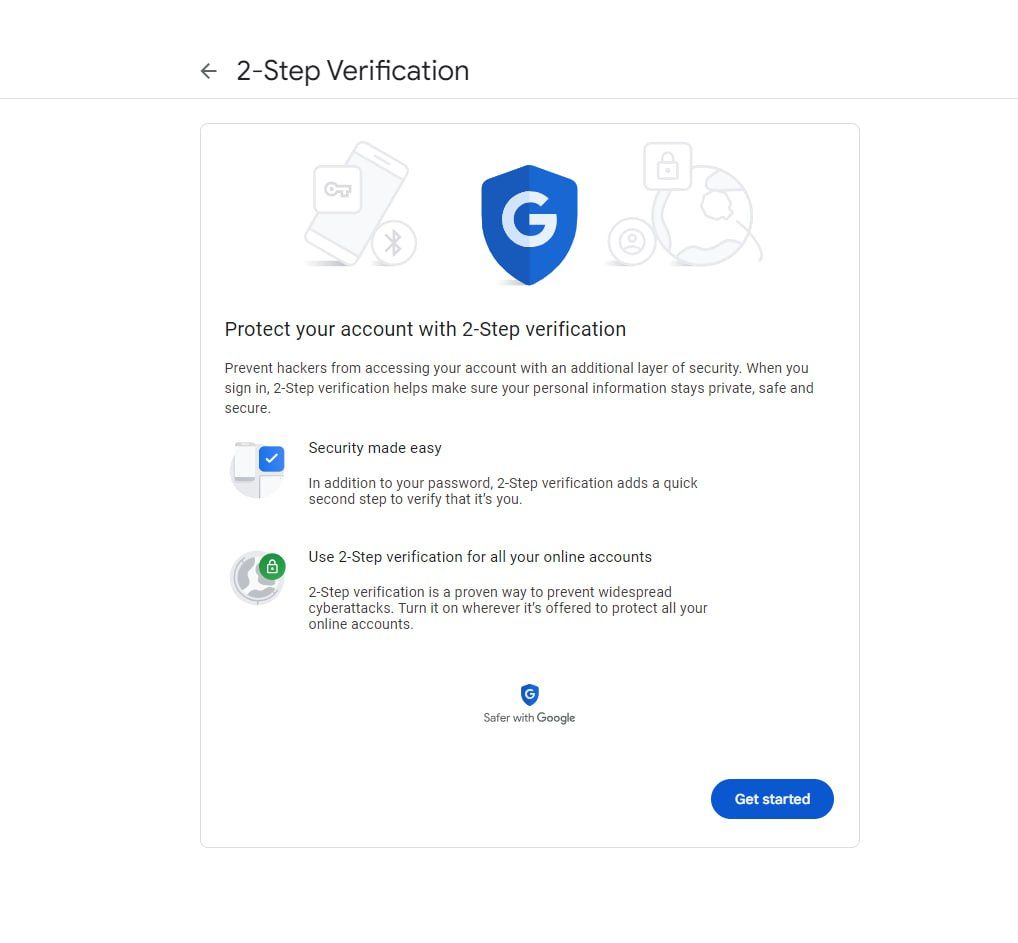Image resolution: width=1018 pixels, height=943 pixels.
Task: Click the Safer with Google text
Action: [529, 718]
